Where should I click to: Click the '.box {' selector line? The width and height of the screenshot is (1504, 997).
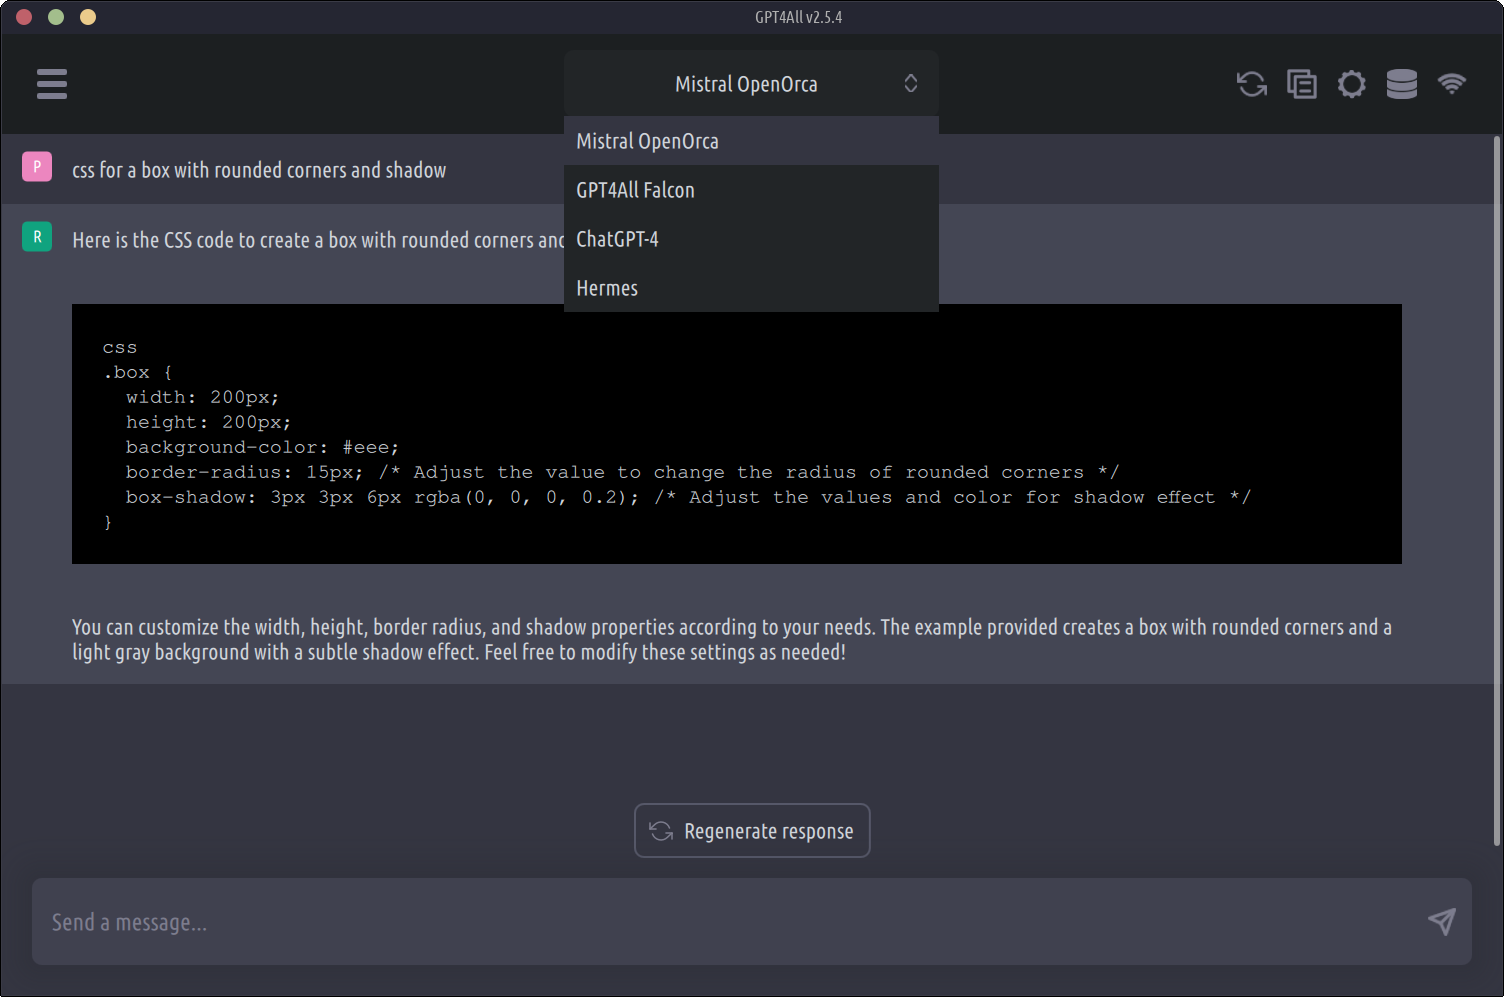(x=137, y=372)
